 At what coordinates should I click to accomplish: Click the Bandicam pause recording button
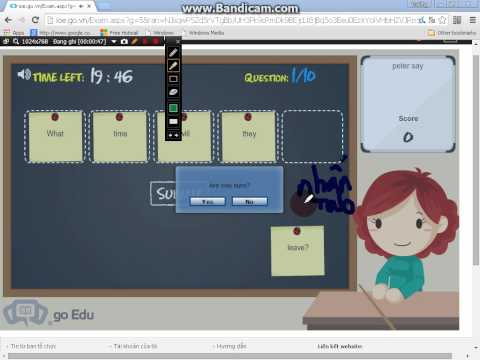coord(145,41)
